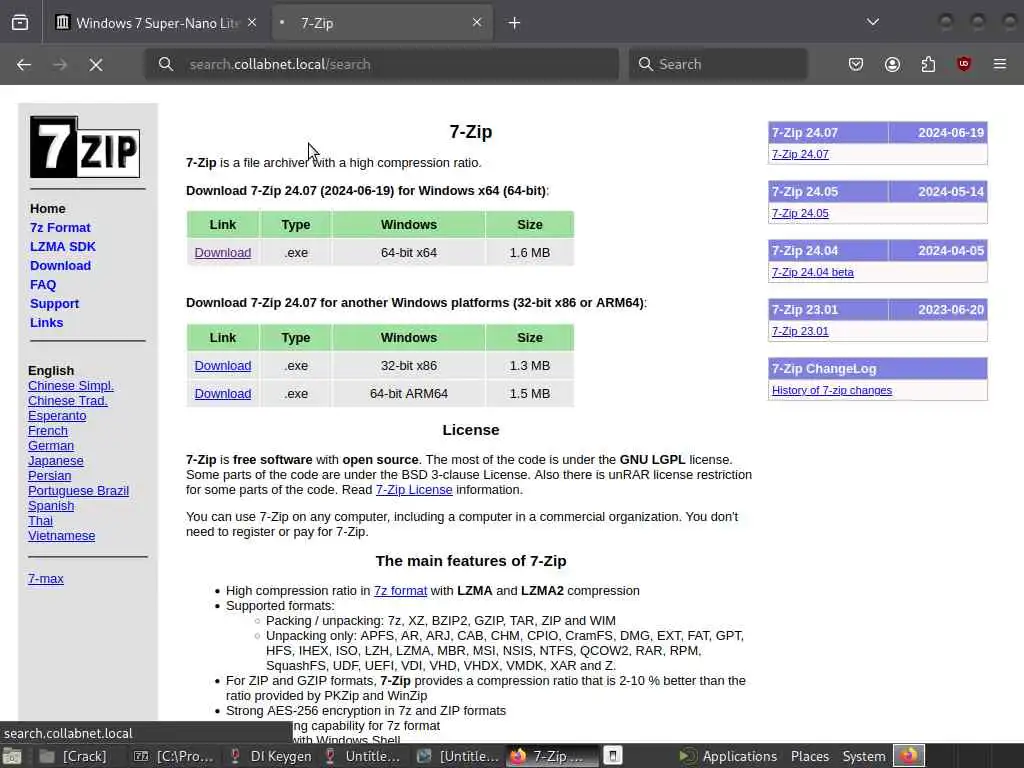Viewport: 1024px width, 768px height.
Task: Expand the list all tabs chevron
Action: [x=872, y=23]
